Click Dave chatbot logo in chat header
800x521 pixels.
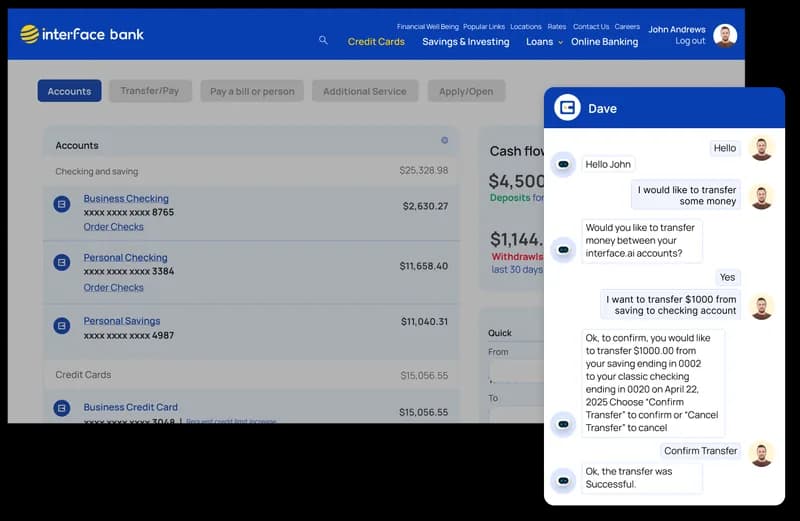(x=567, y=108)
